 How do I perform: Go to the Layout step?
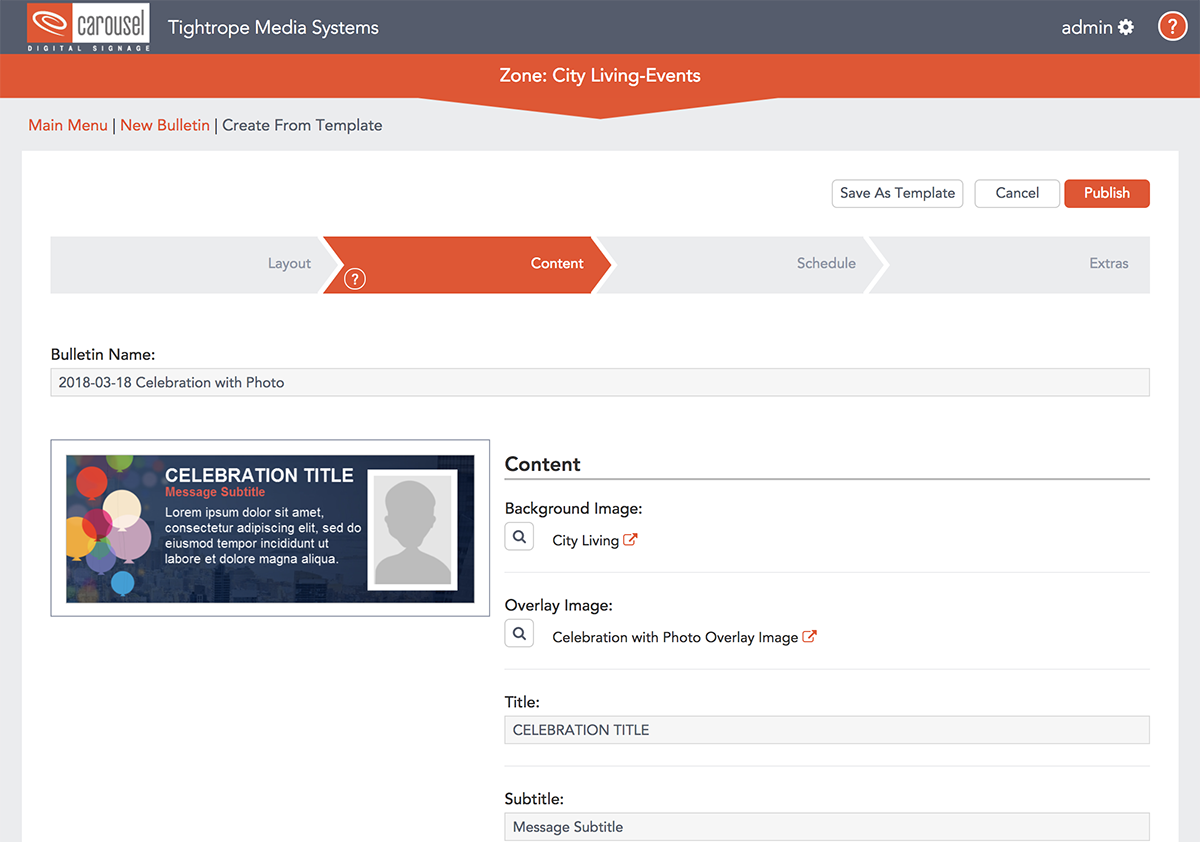coord(289,264)
